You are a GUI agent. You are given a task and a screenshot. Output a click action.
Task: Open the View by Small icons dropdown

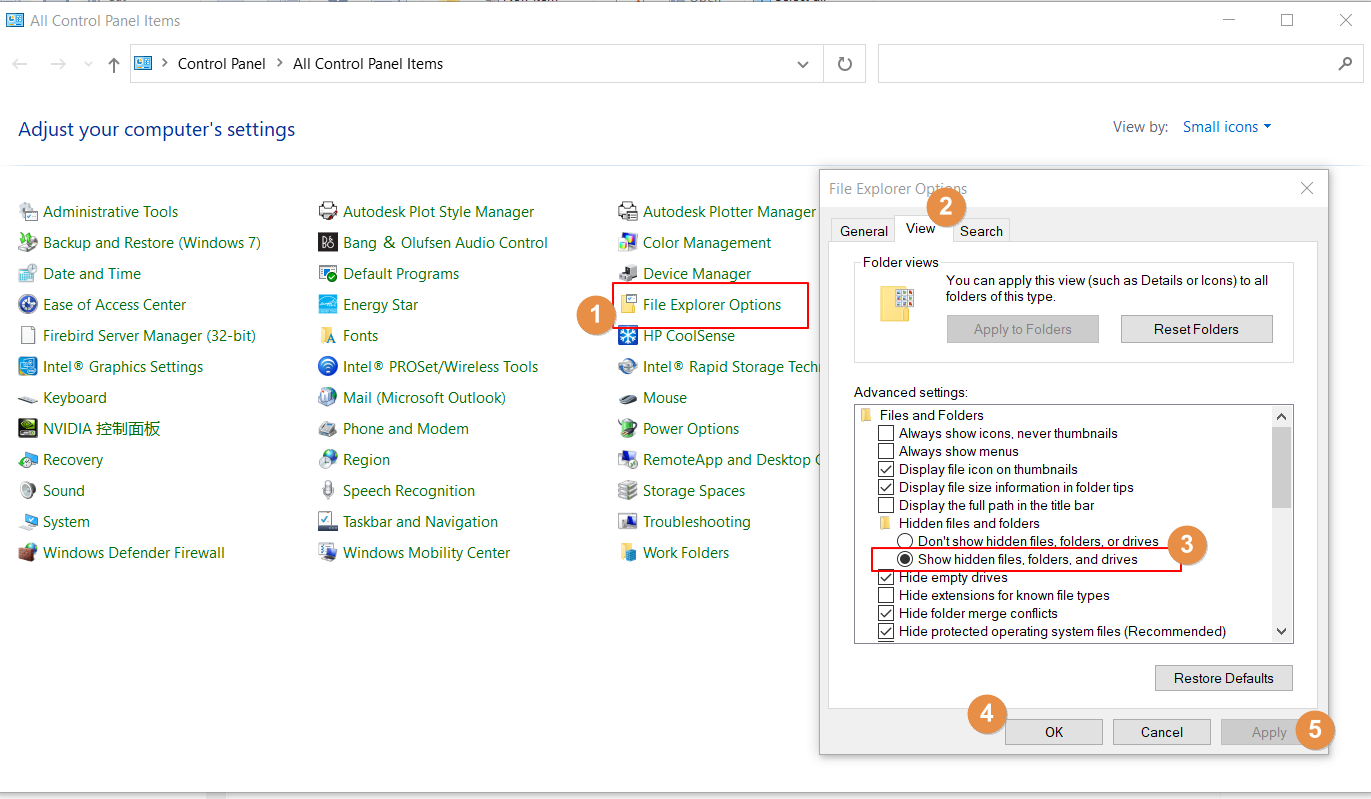coord(1227,127)
